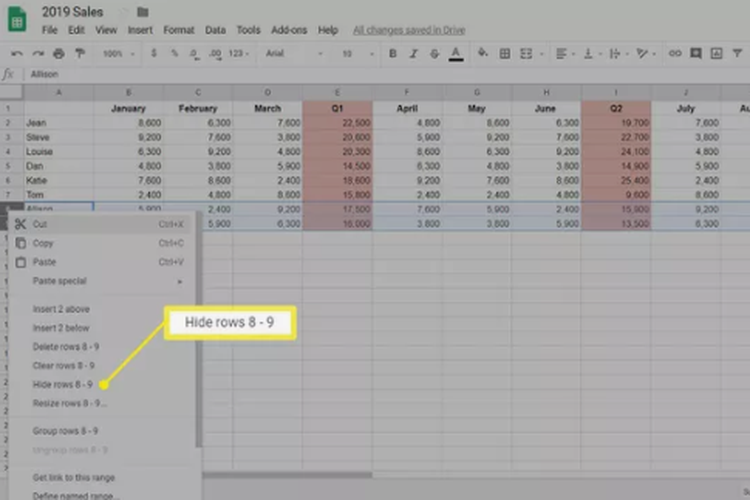This screenshot has height=500, width=750.
Task: Open text rotation options
Action: (x=645, y=54)
